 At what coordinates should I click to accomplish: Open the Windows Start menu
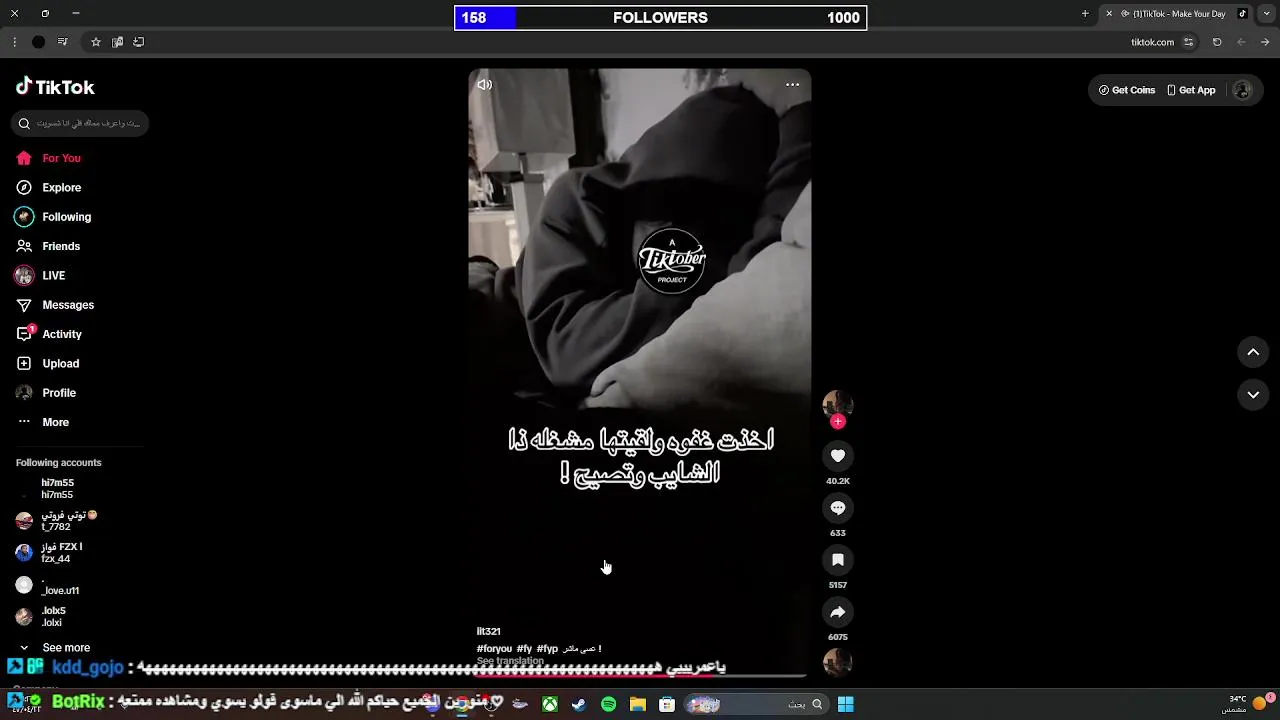click(845, 704)
